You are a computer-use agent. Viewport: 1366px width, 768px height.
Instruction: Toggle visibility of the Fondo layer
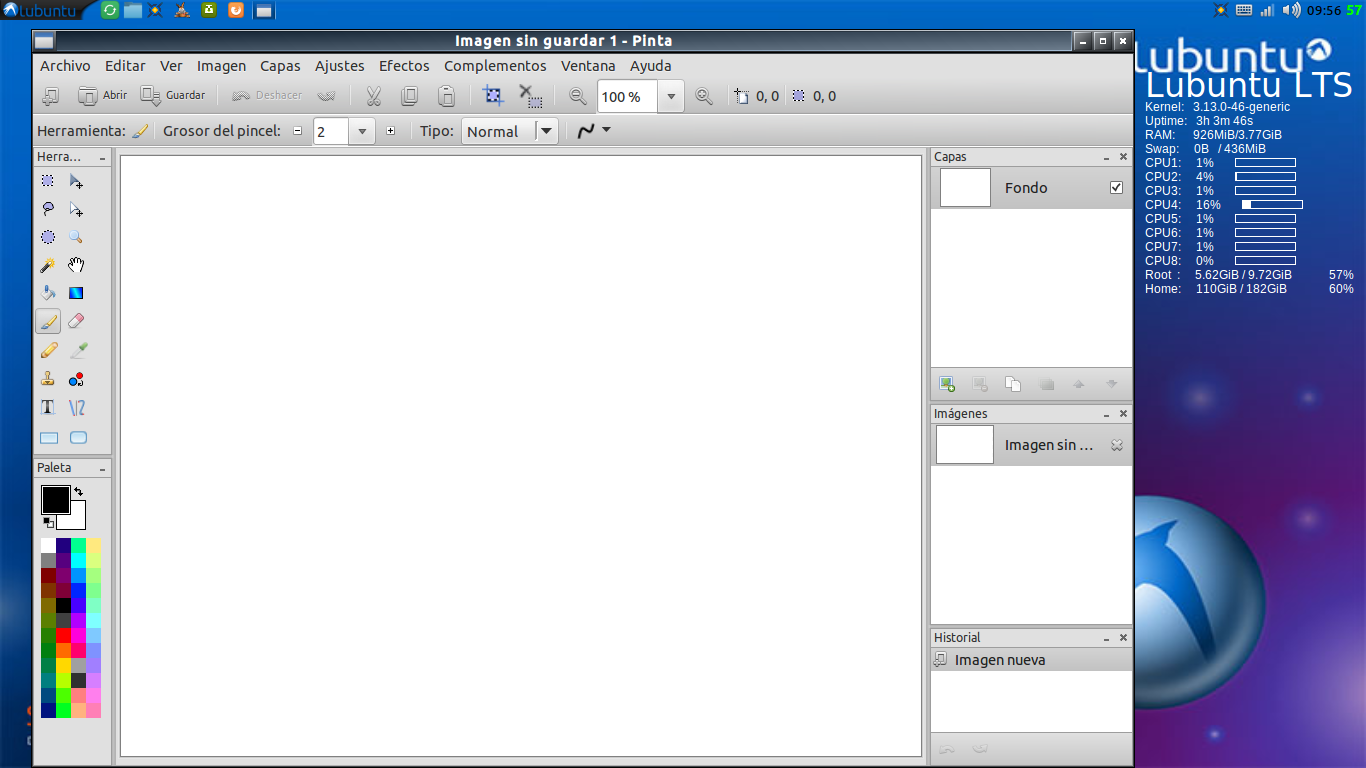pos(1117,187)
